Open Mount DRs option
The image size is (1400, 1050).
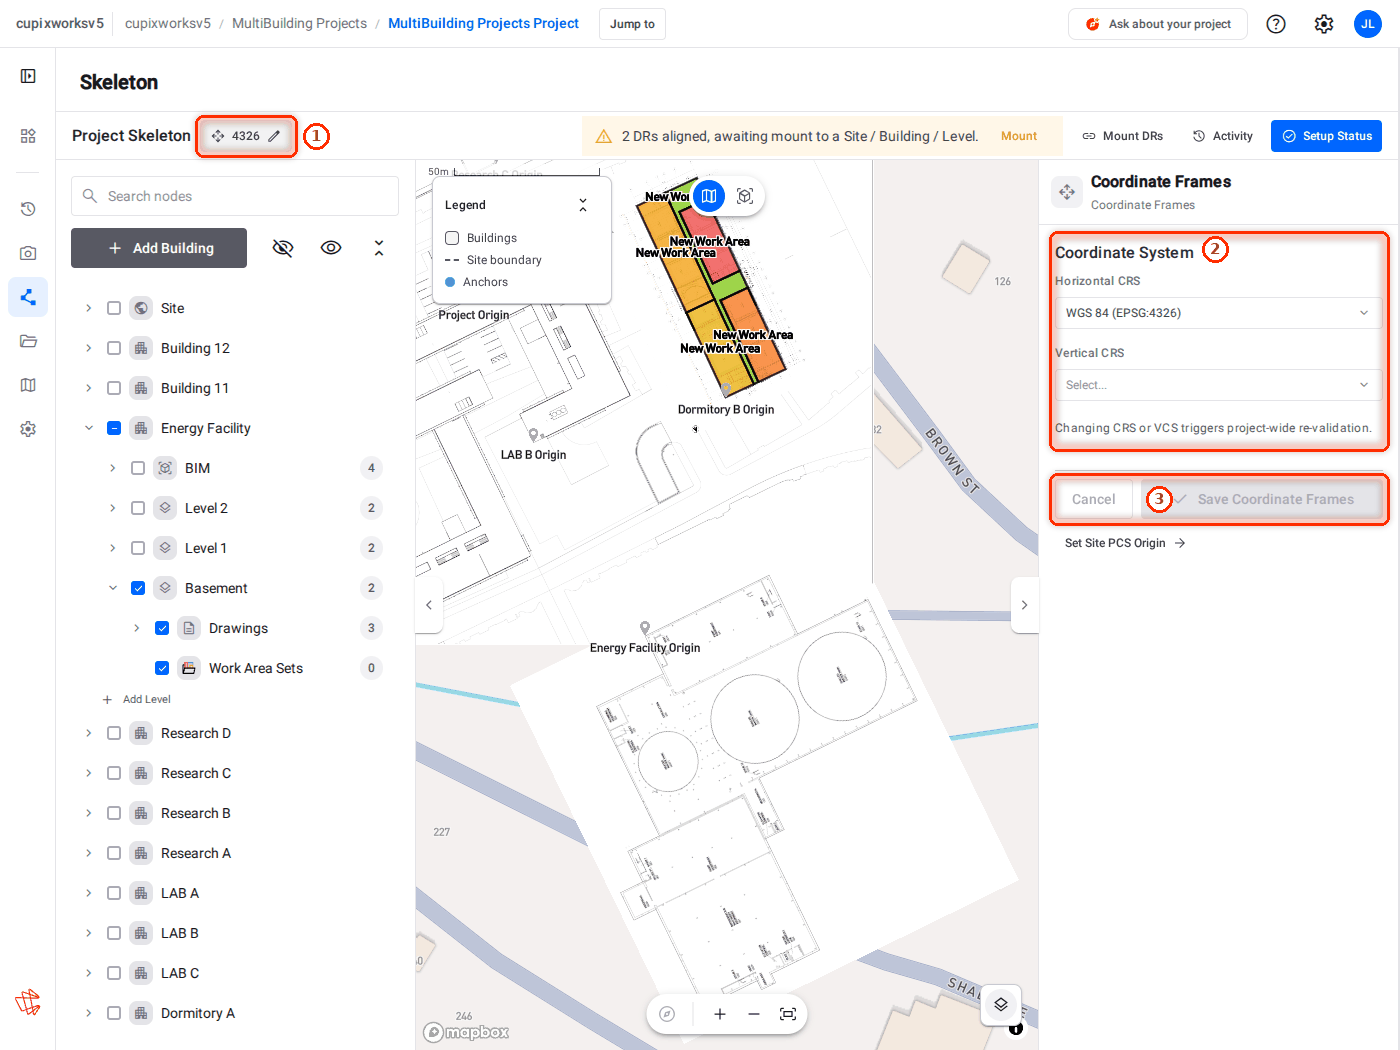coord(1122,136)
